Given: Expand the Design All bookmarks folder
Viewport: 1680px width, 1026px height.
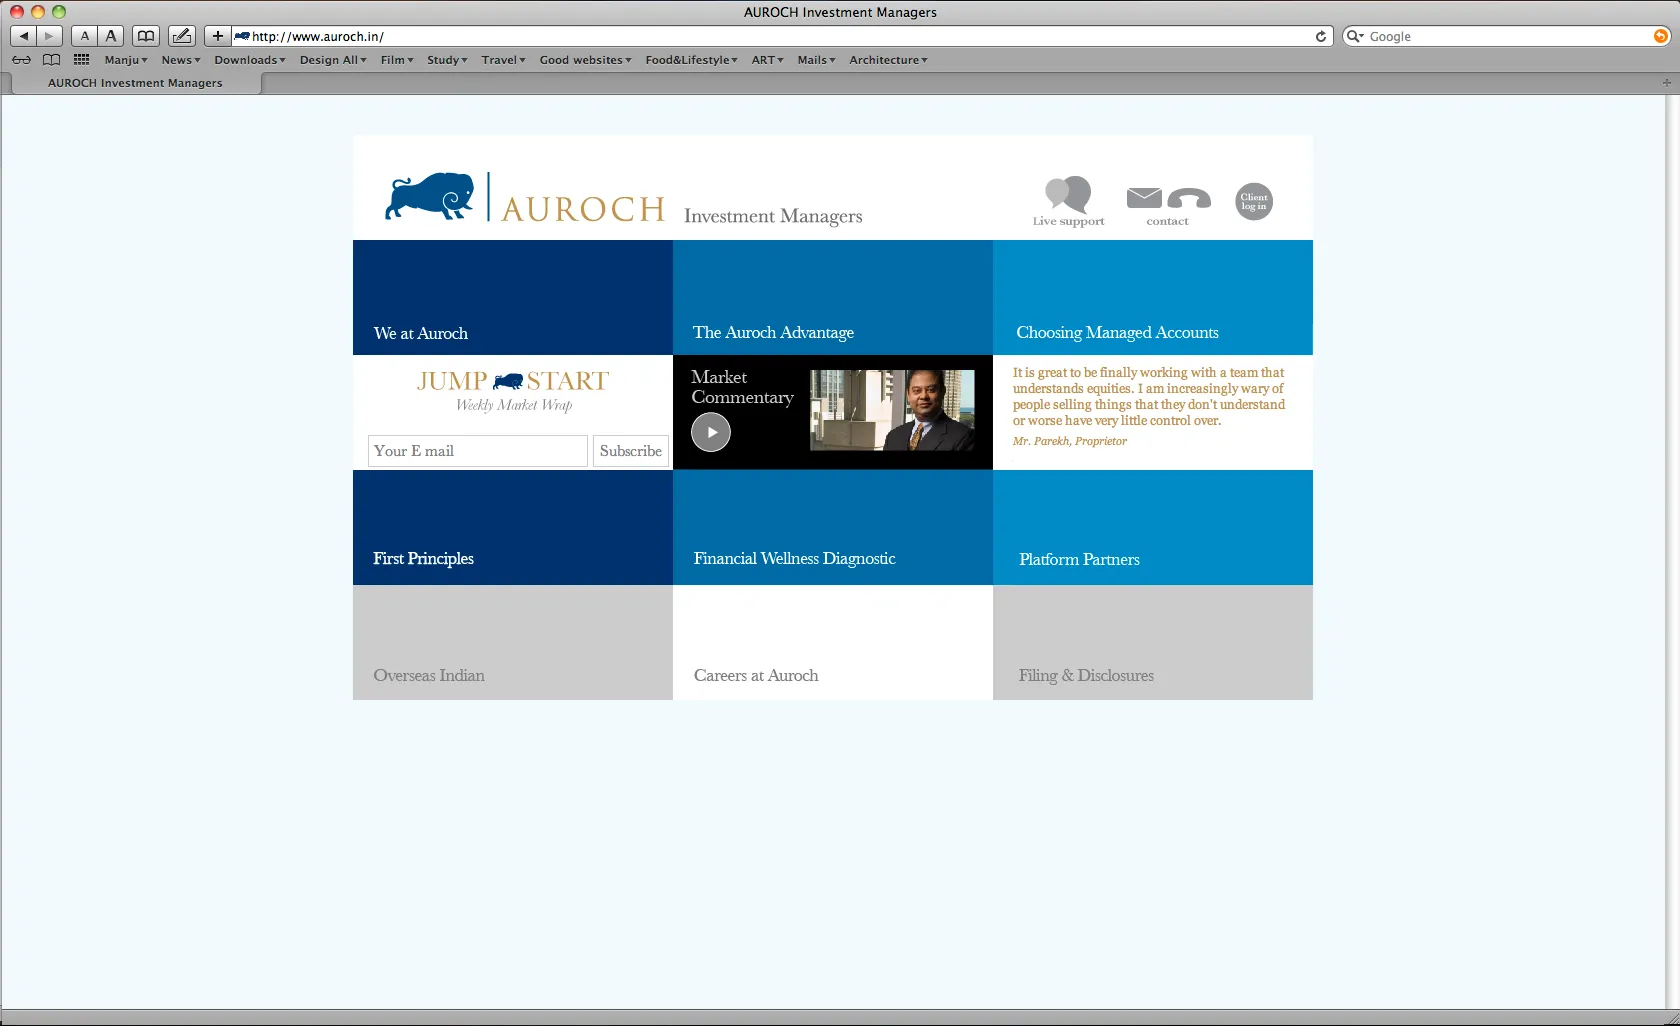Looking at the screenshot, I should point(333,60).
